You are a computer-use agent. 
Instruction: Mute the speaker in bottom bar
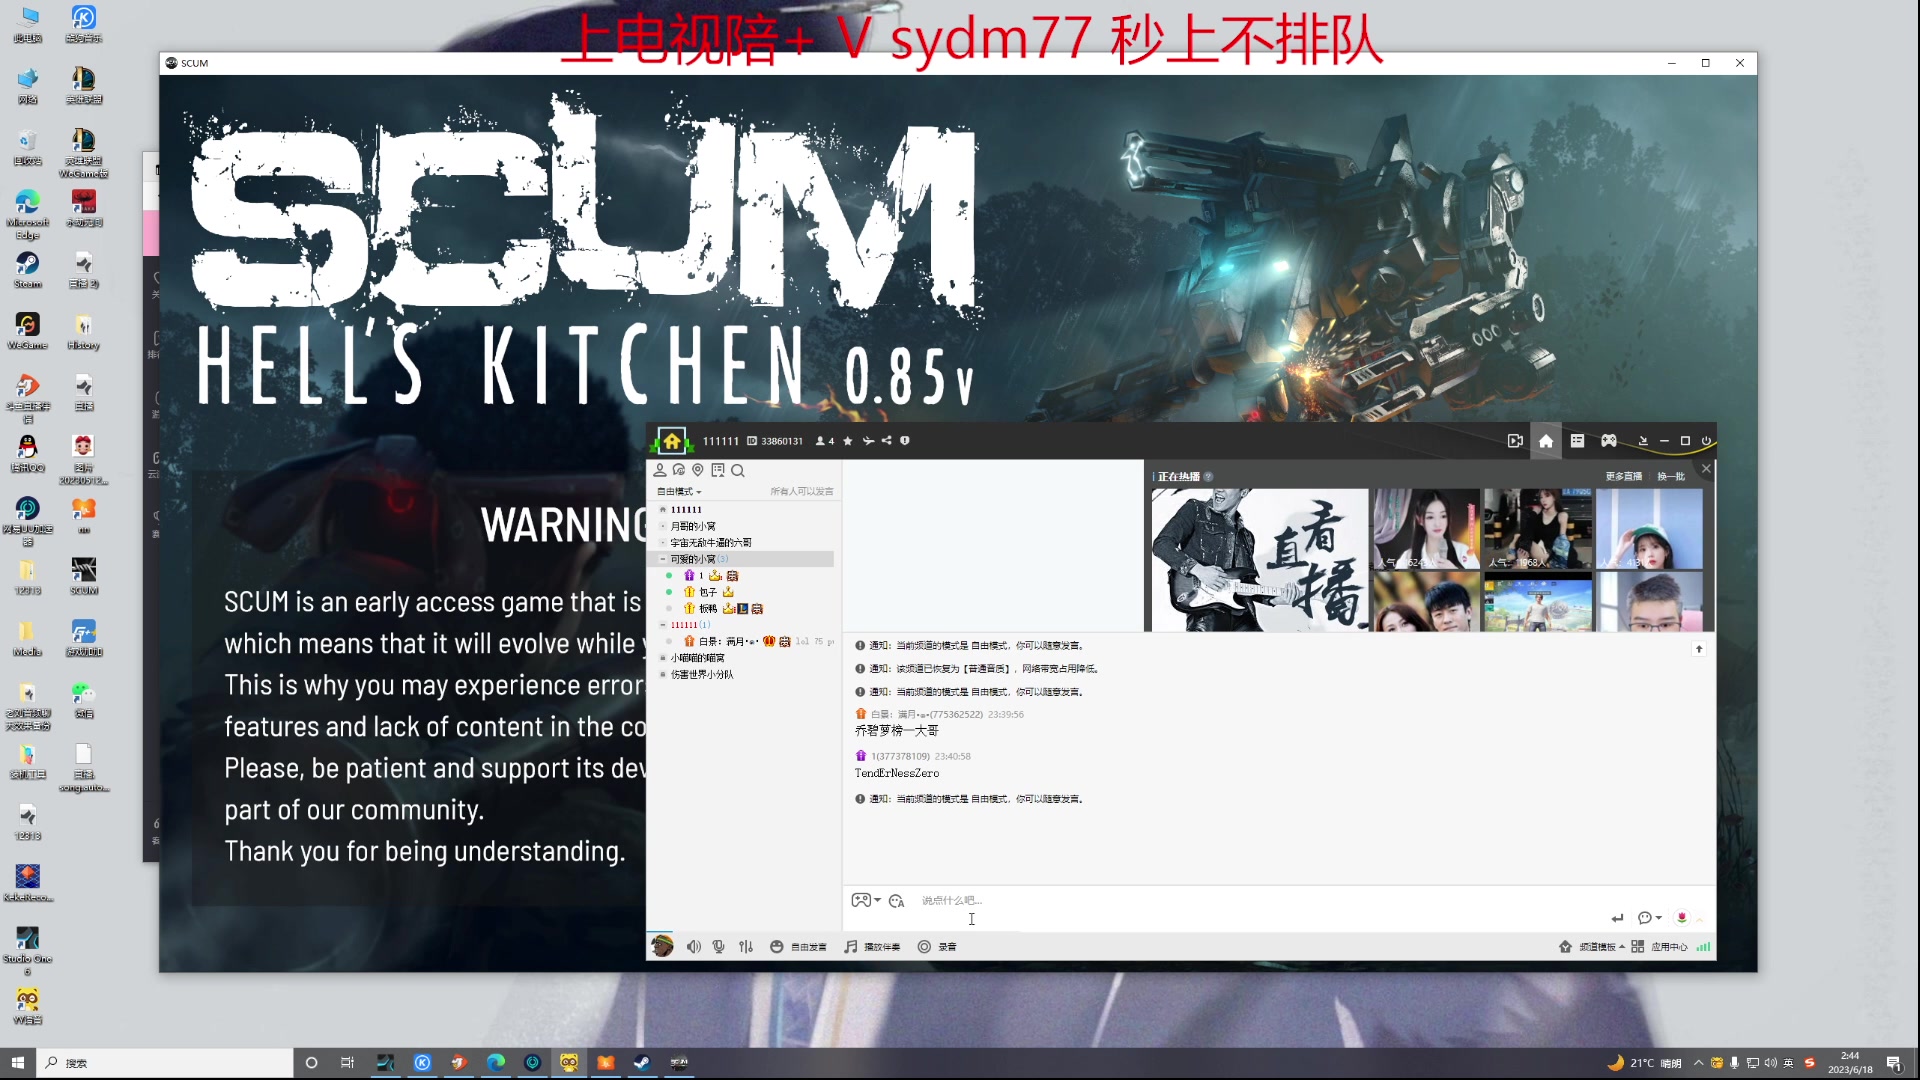click(693, 947)
